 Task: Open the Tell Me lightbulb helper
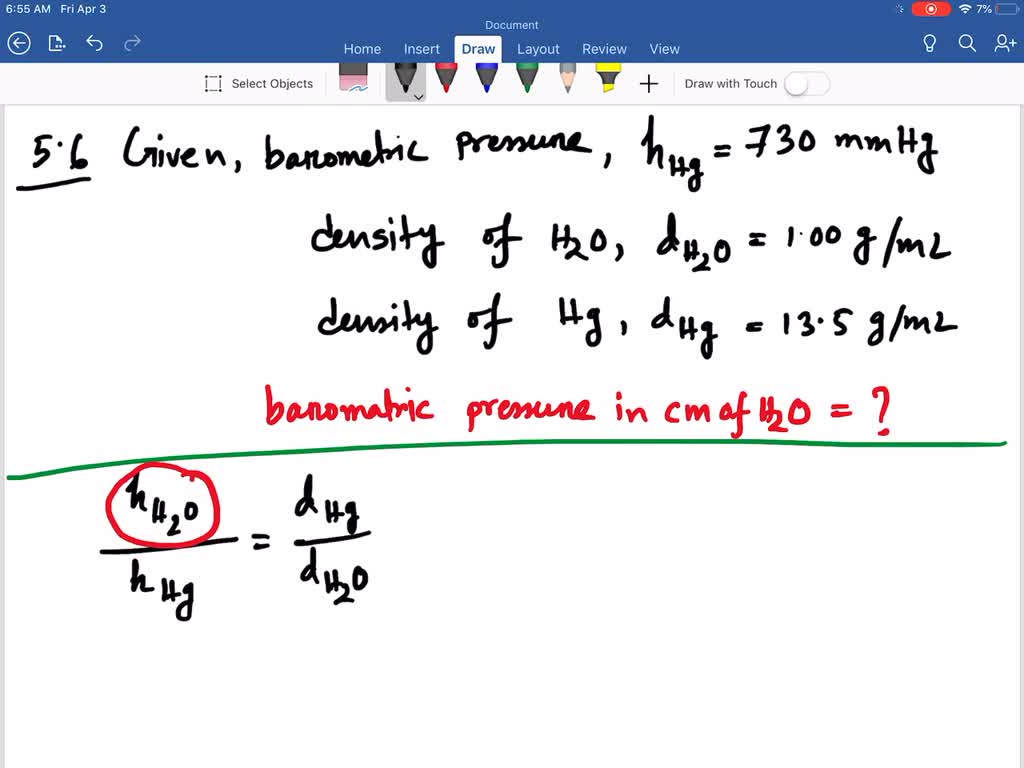coord(928,43)
